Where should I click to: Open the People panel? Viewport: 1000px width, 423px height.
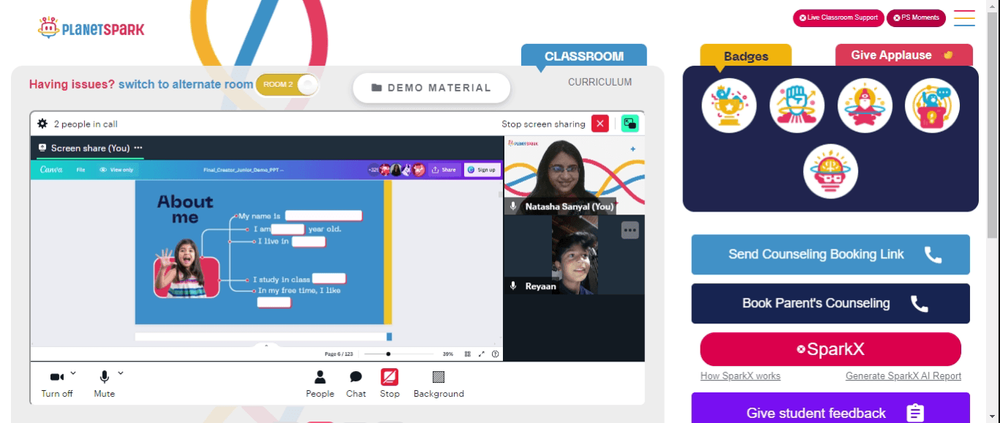click(320, 384)
